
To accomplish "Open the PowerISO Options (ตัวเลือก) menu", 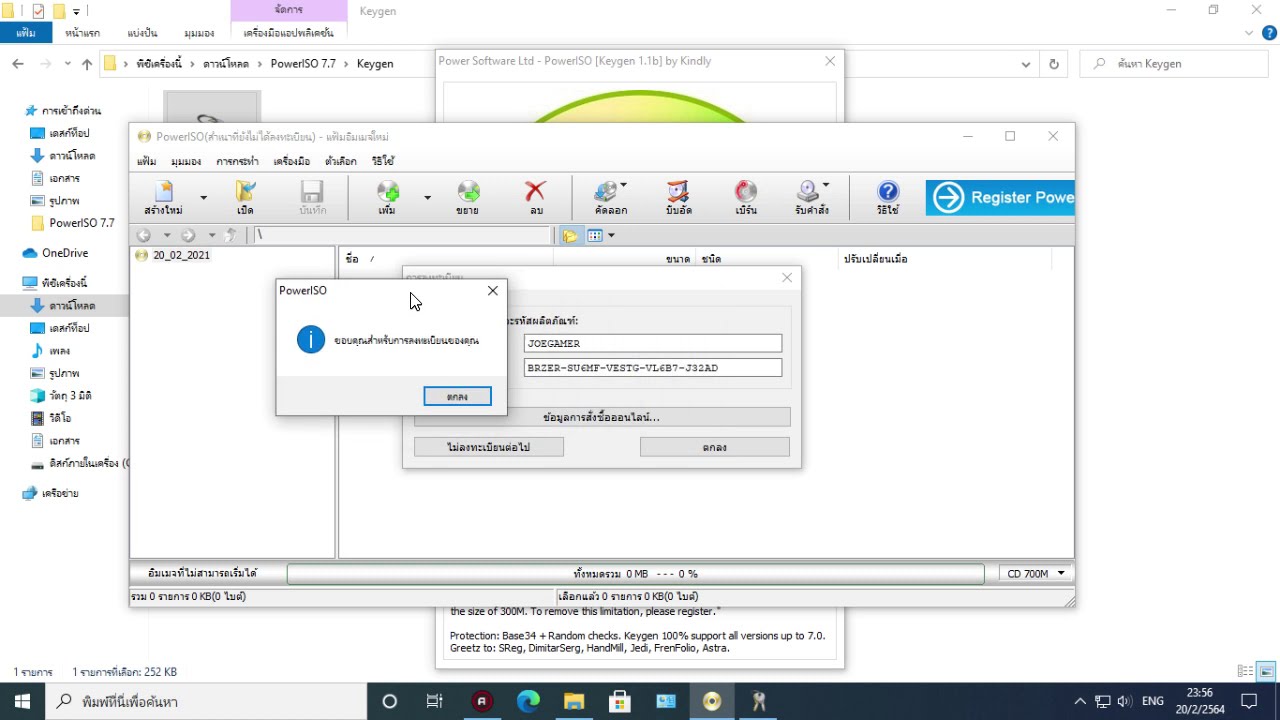I will (341, 161).
